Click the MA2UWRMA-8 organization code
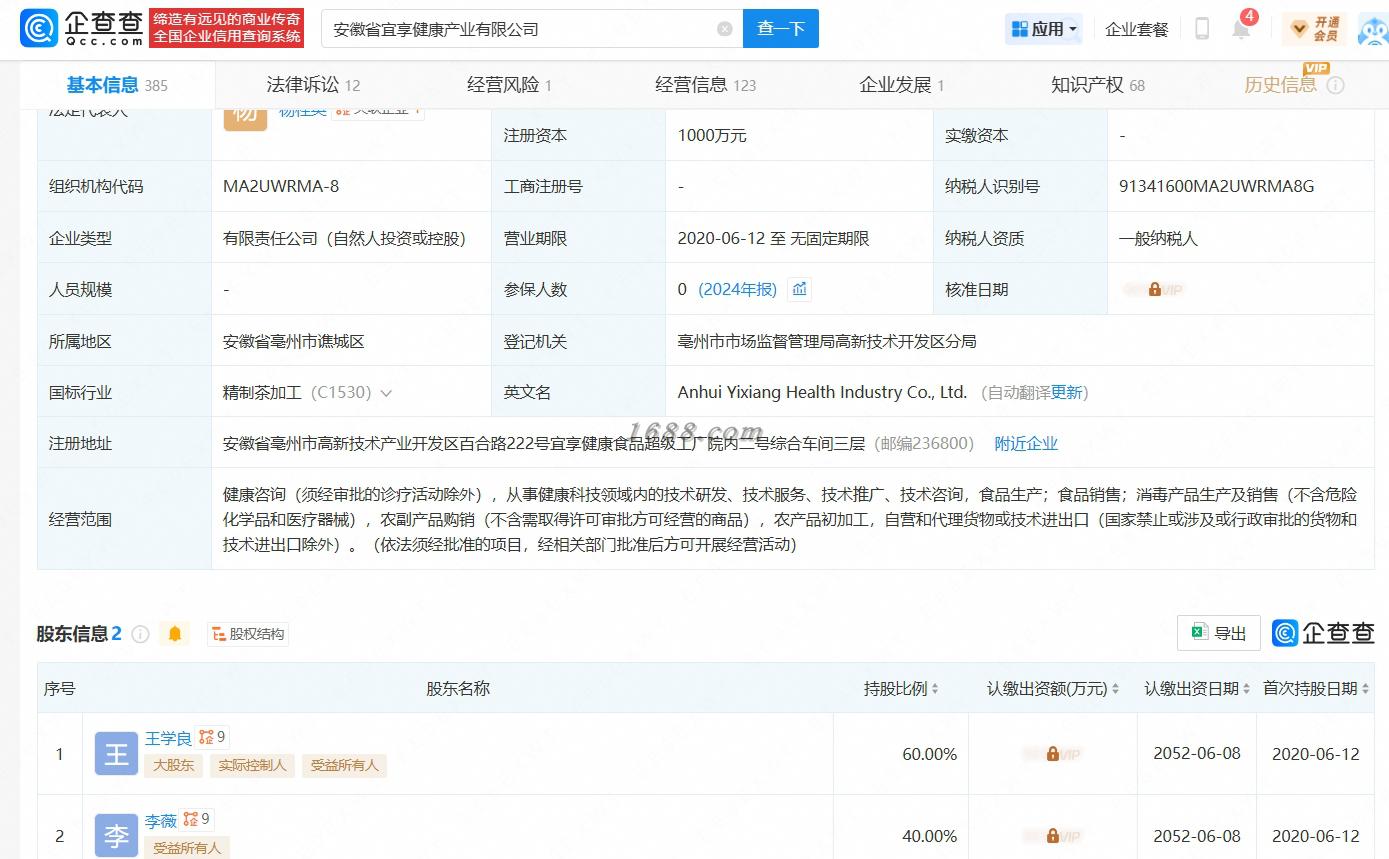The image size is (1389, 859). click(x=281, y=186)
